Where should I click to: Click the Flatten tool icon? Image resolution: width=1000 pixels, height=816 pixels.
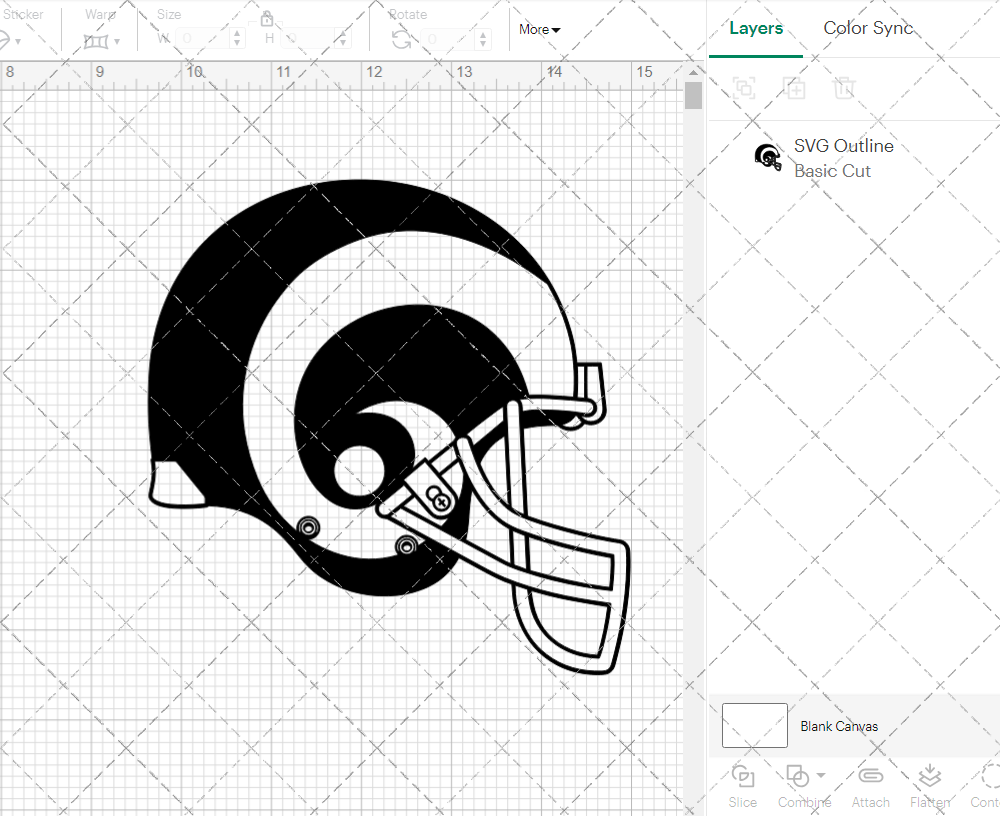(930, 776)
